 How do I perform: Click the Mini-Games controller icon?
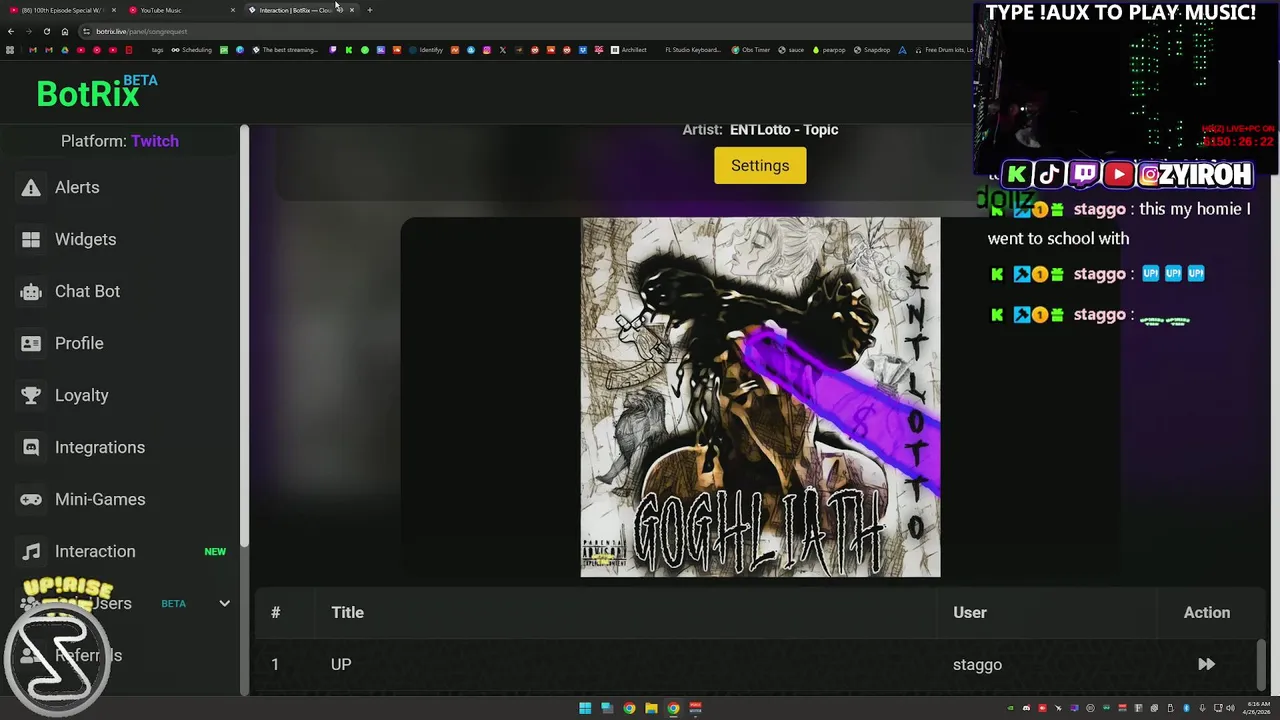click(31, 499)
